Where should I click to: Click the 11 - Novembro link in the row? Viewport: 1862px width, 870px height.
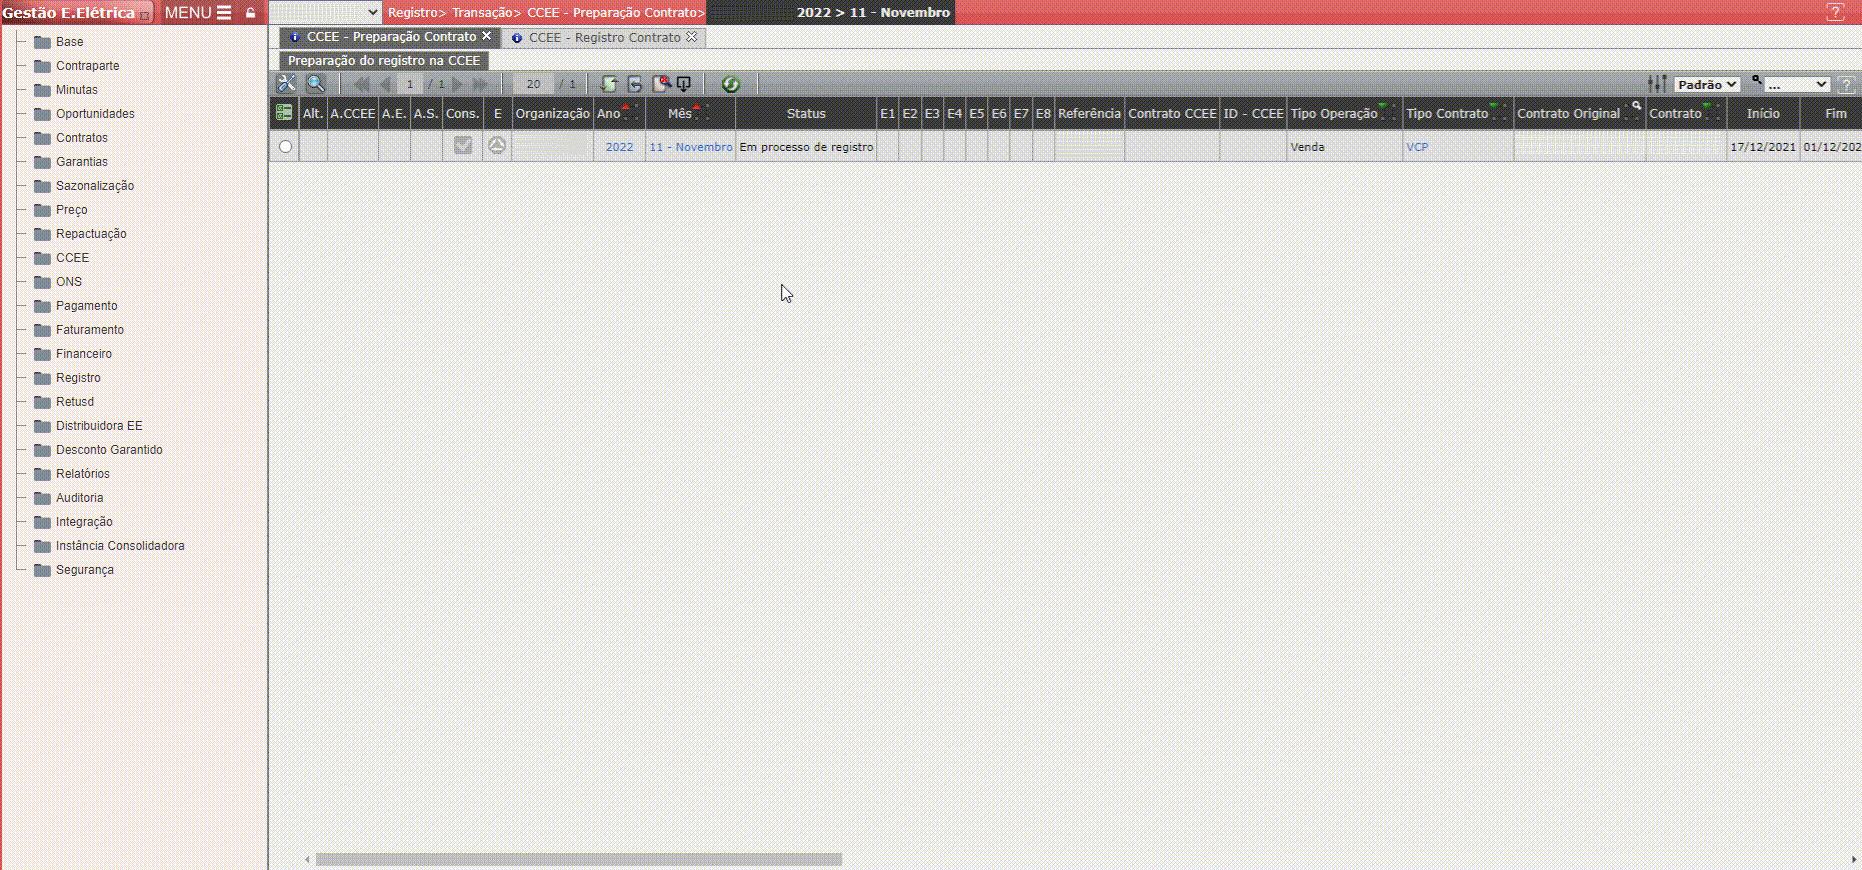[x=690, y=147]
